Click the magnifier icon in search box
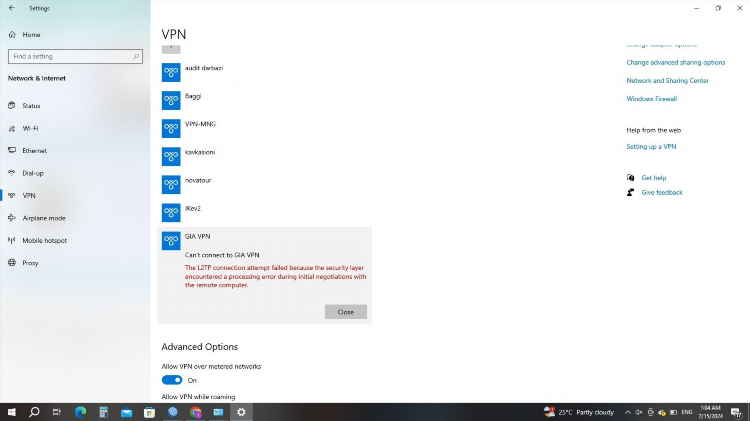 click(136, 56)
